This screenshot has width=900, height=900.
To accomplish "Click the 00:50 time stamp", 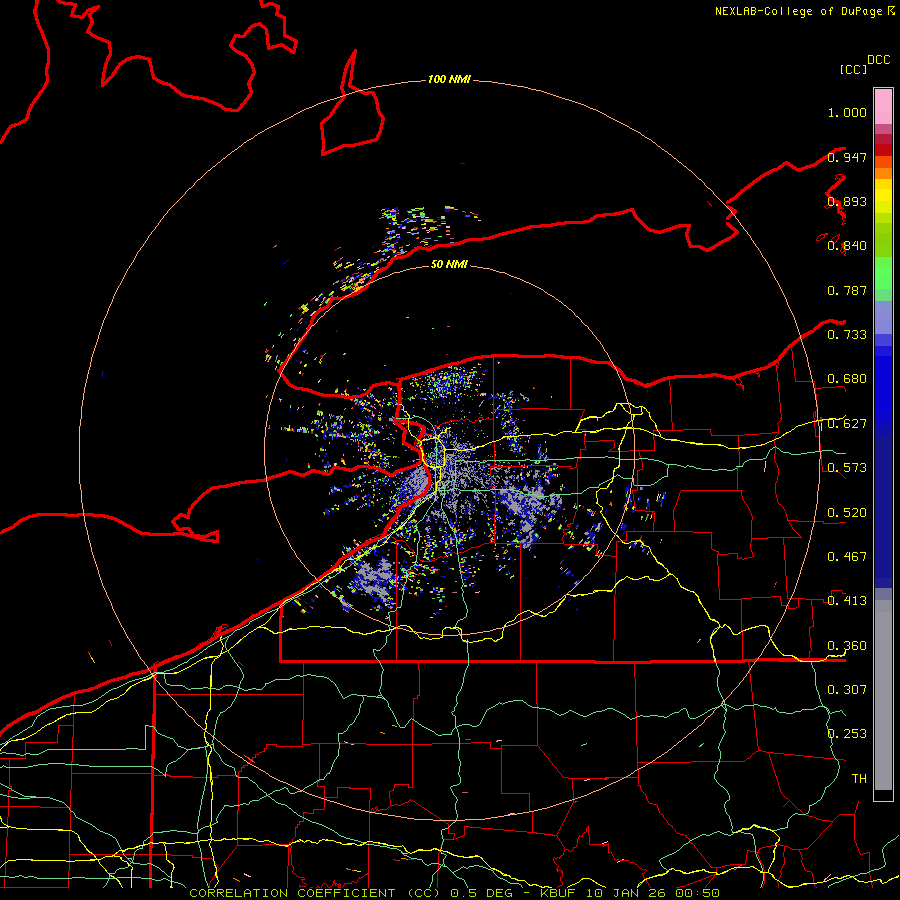I will pyautogui.click(x=697, y=893).
